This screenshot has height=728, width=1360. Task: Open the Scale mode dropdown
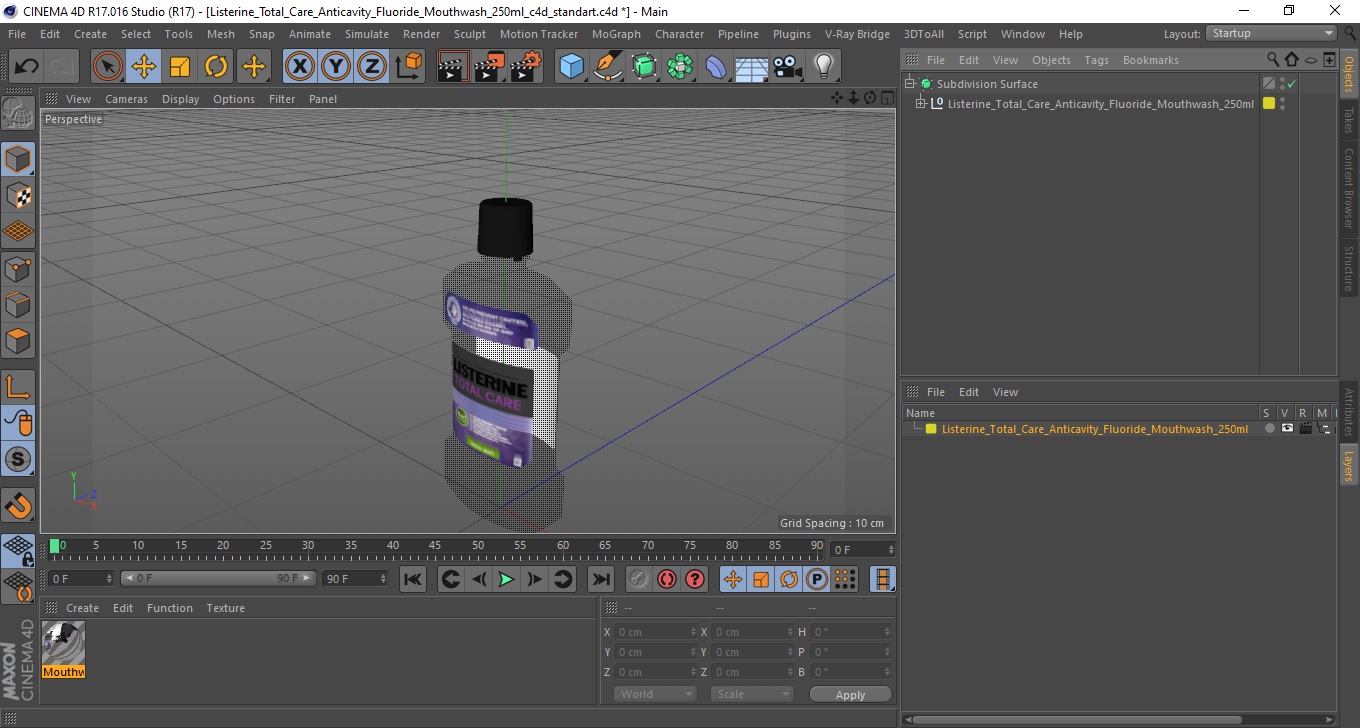[x=752, y=694]
